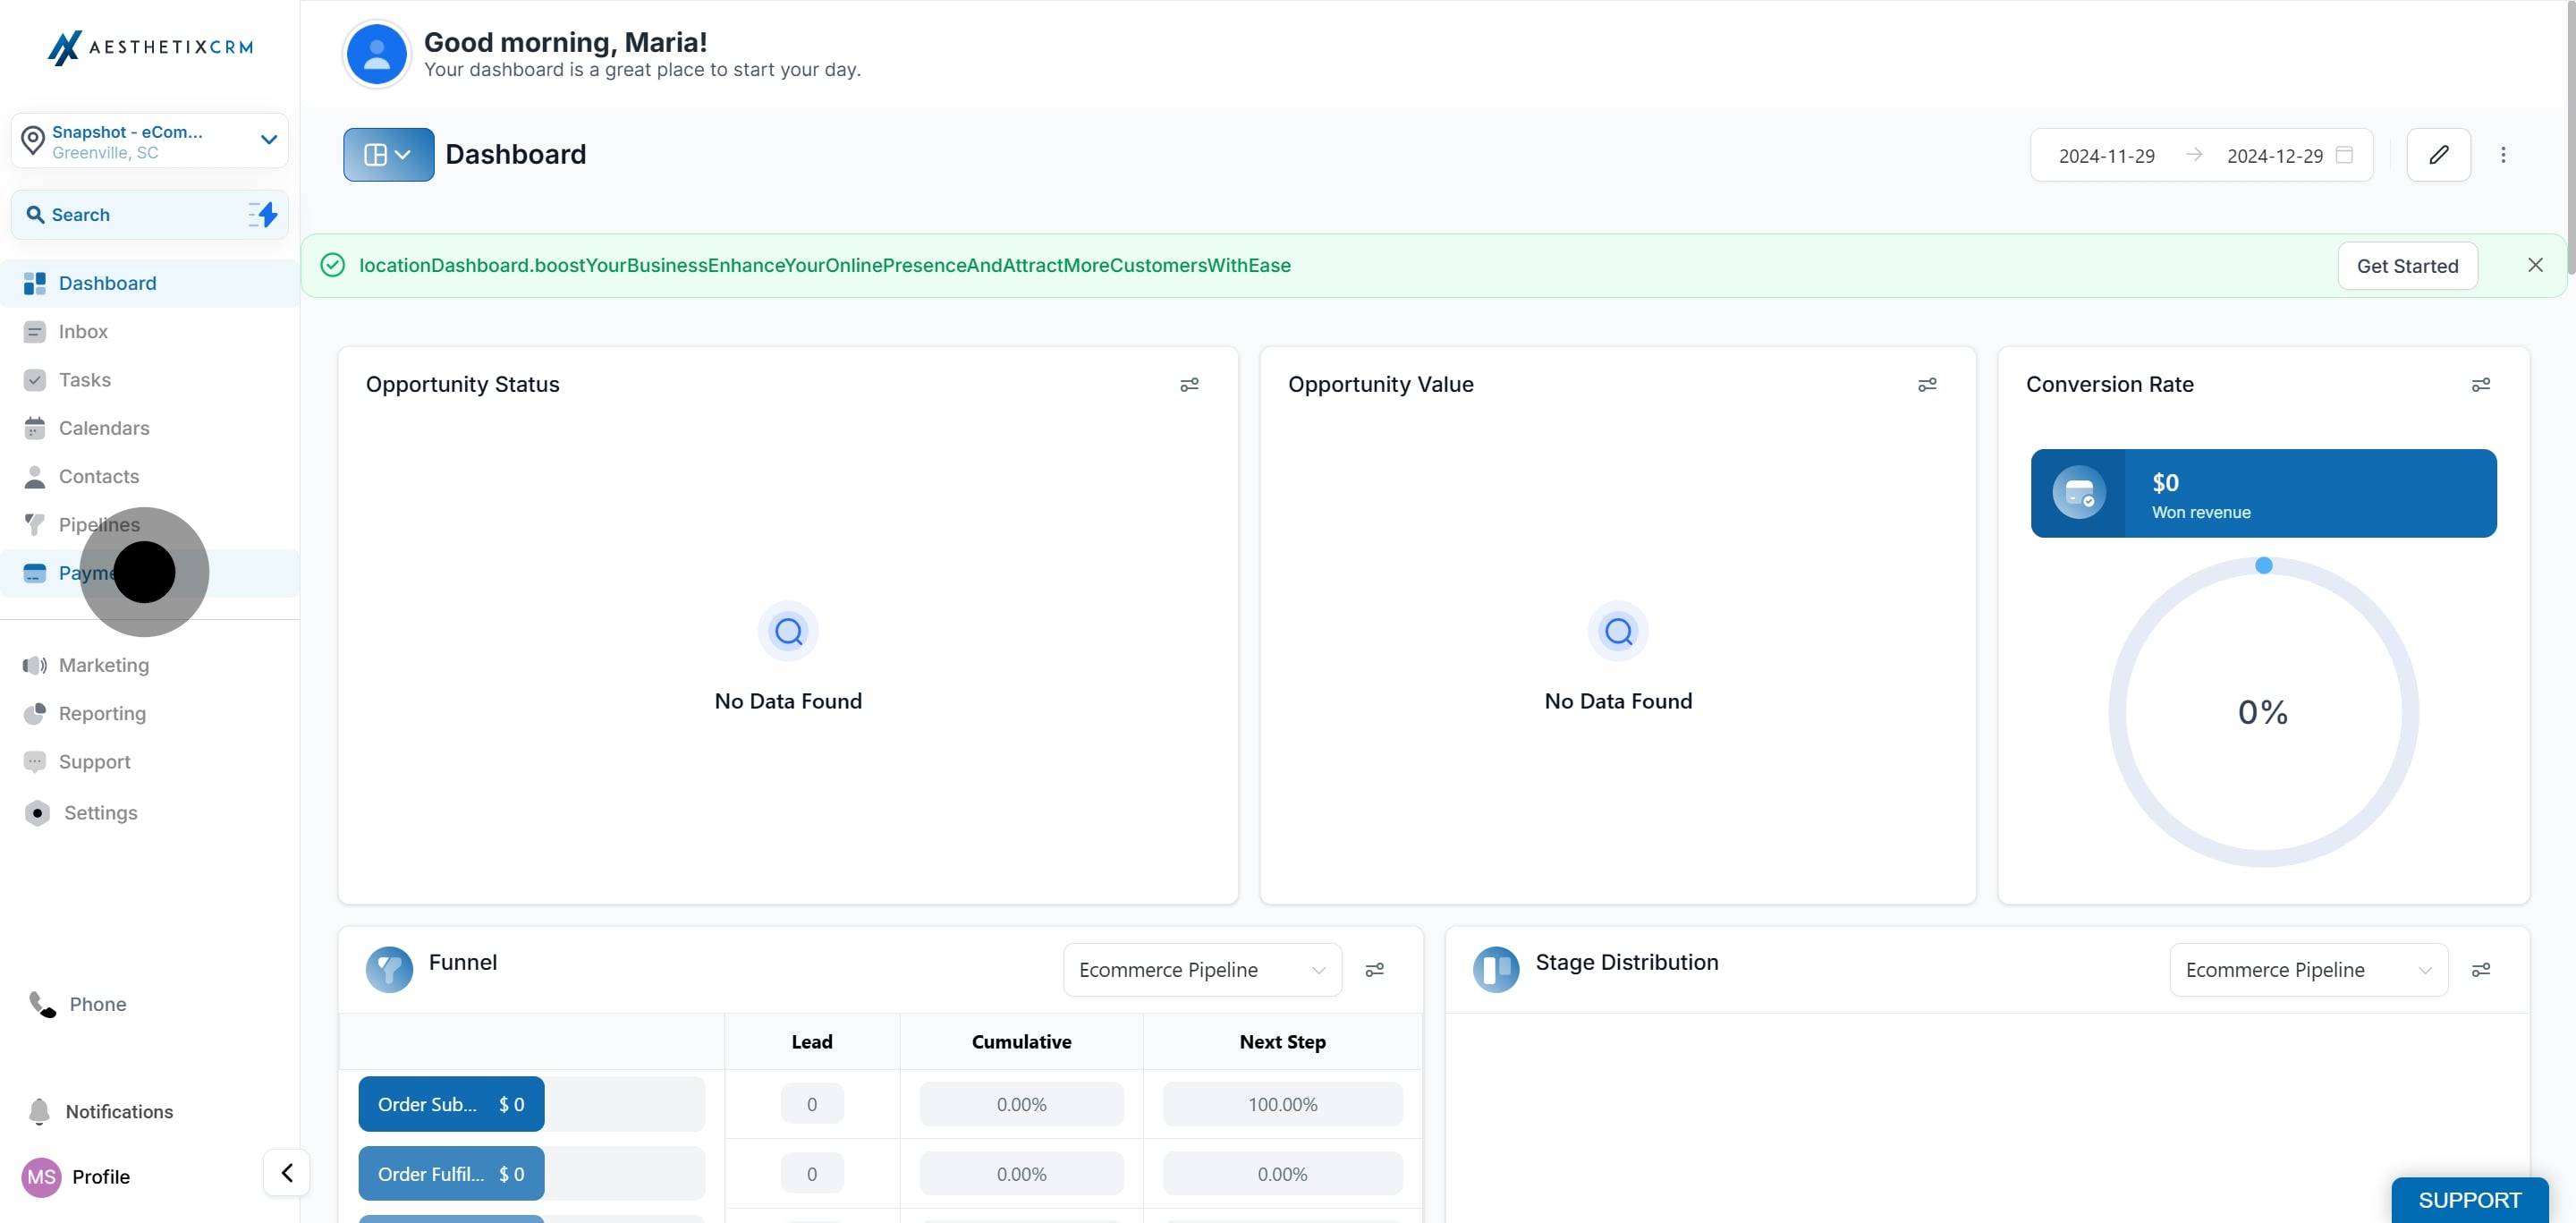Click the lightning quick actions icon
2576x1223 pixels.
point(263,214)
